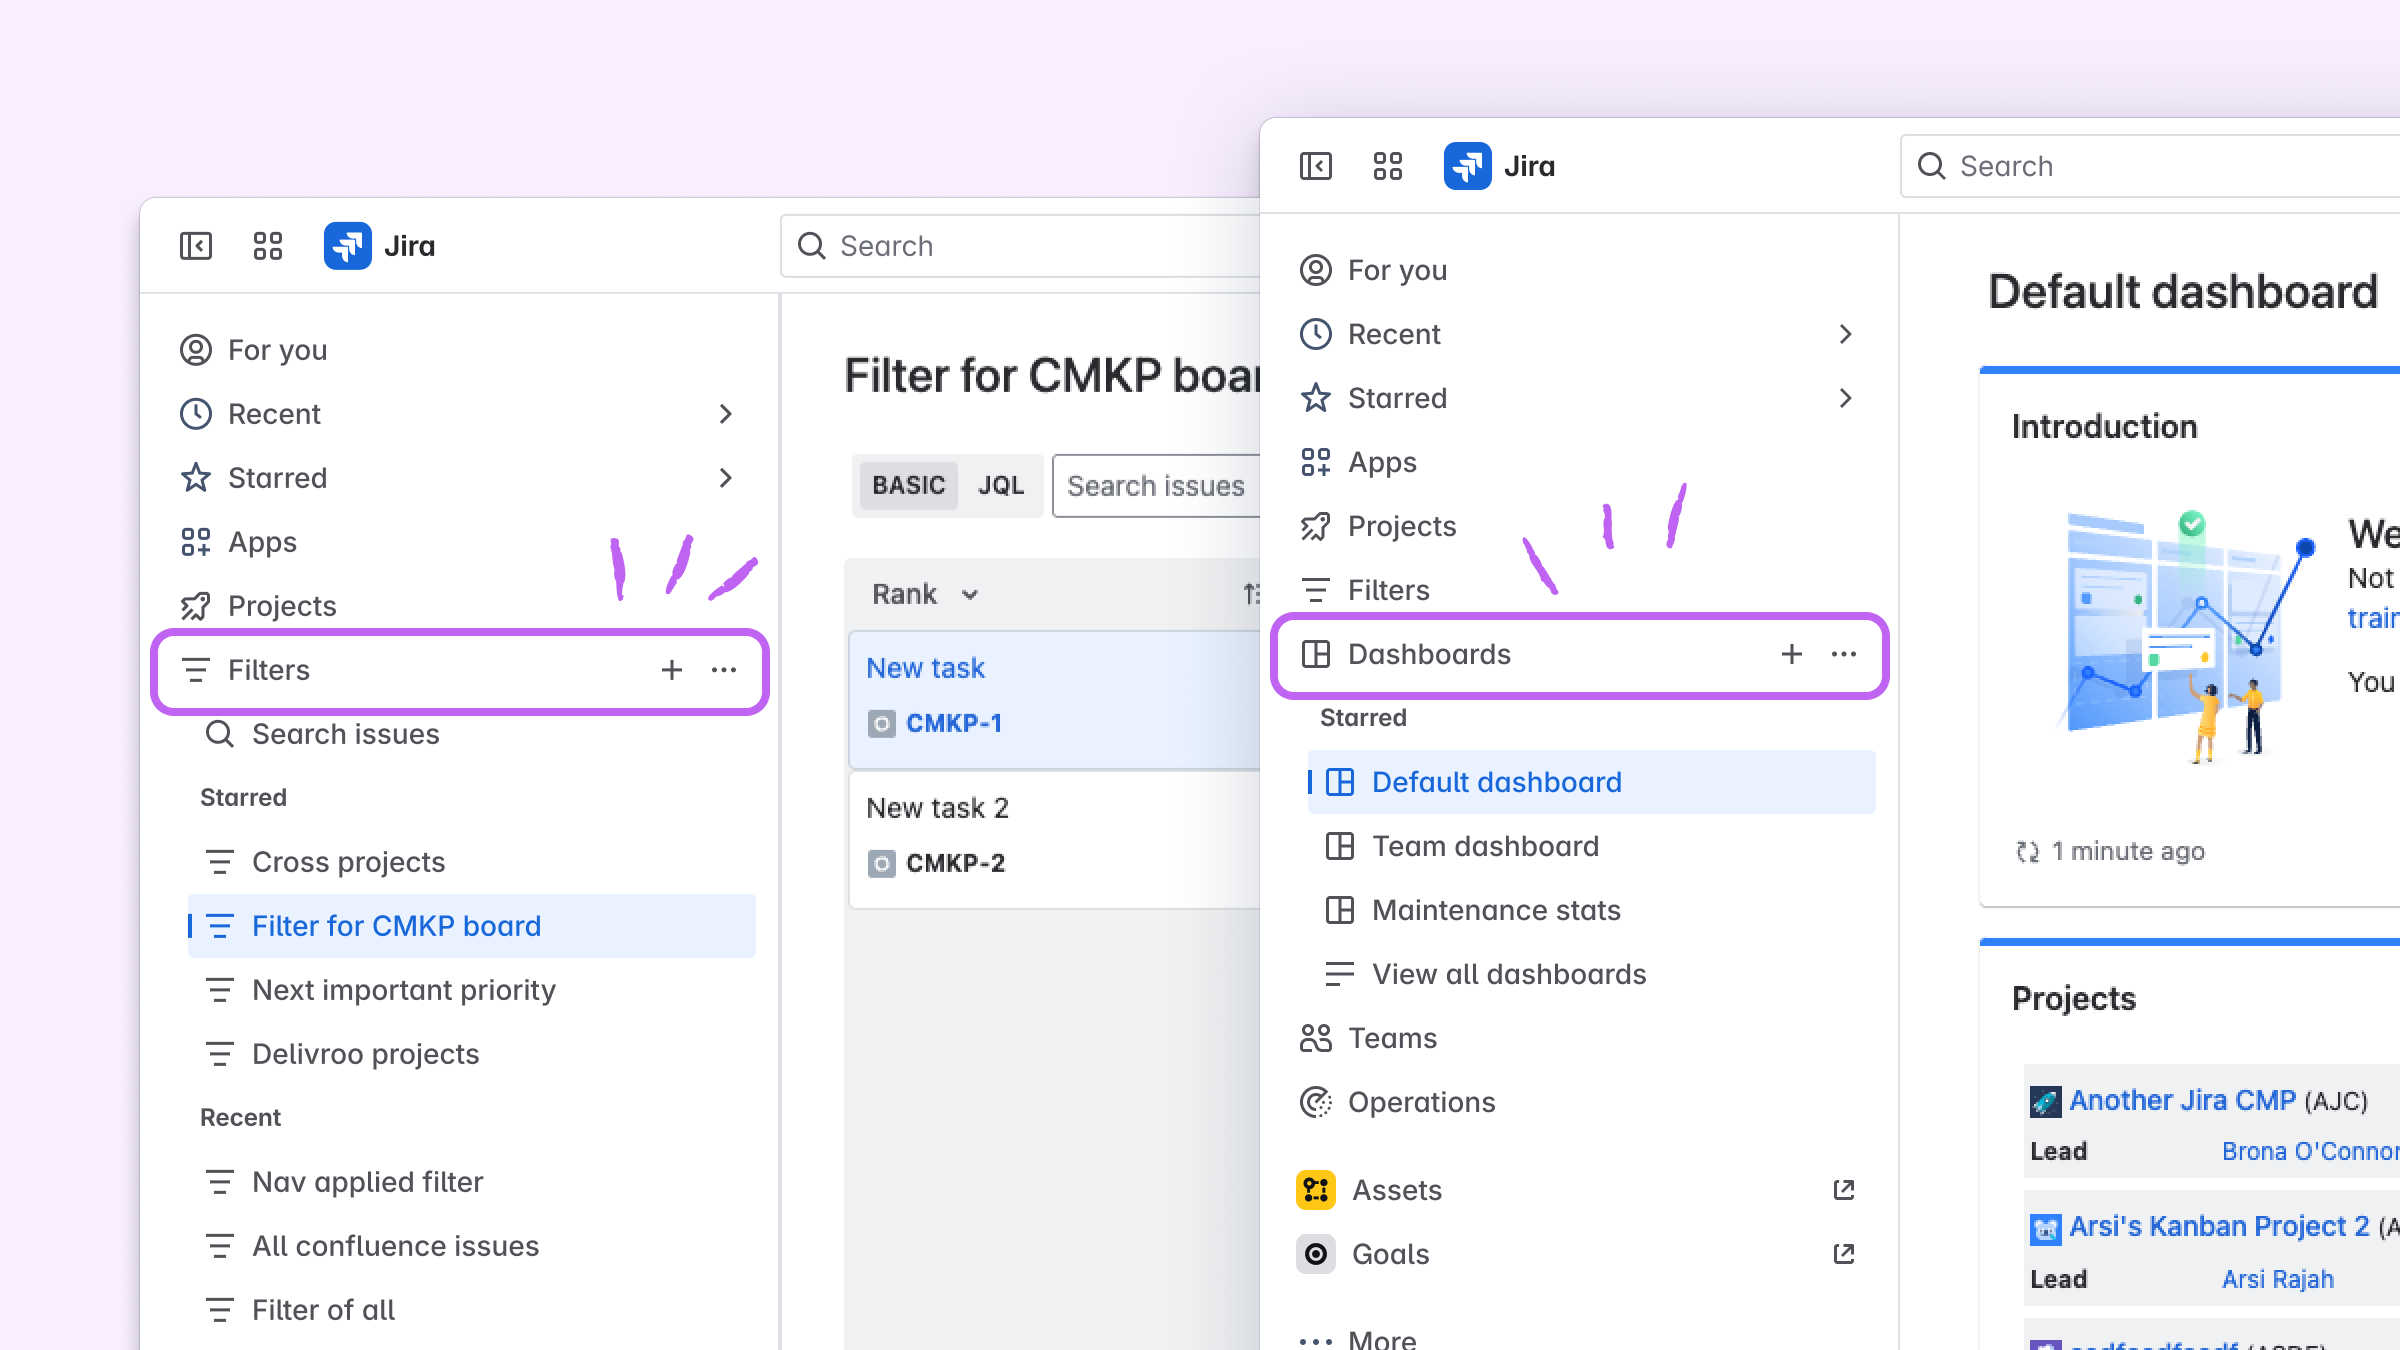Expand Recent chevron in left window

(726, 414)
